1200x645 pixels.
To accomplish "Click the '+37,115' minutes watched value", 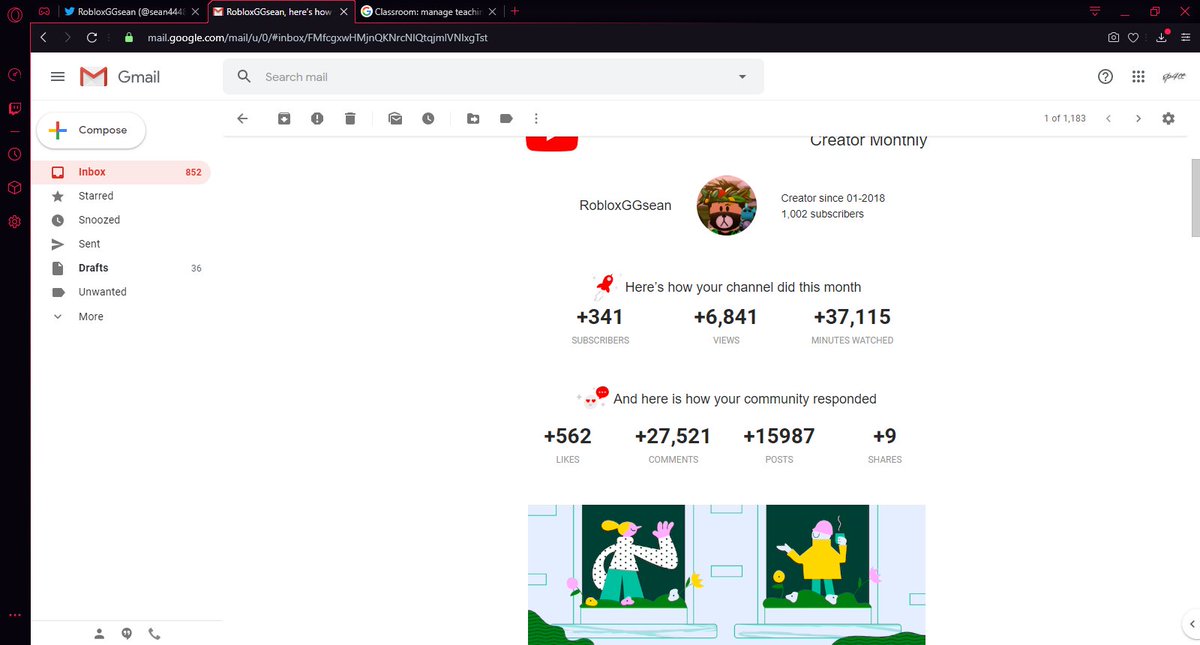I will click(x=852, y=317).
